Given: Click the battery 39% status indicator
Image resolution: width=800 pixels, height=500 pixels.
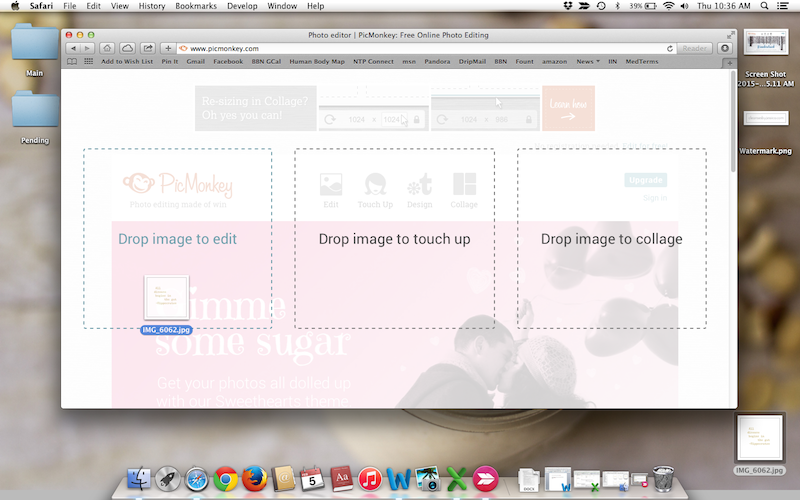Looking at the screenshot, I should coord(643,6).
